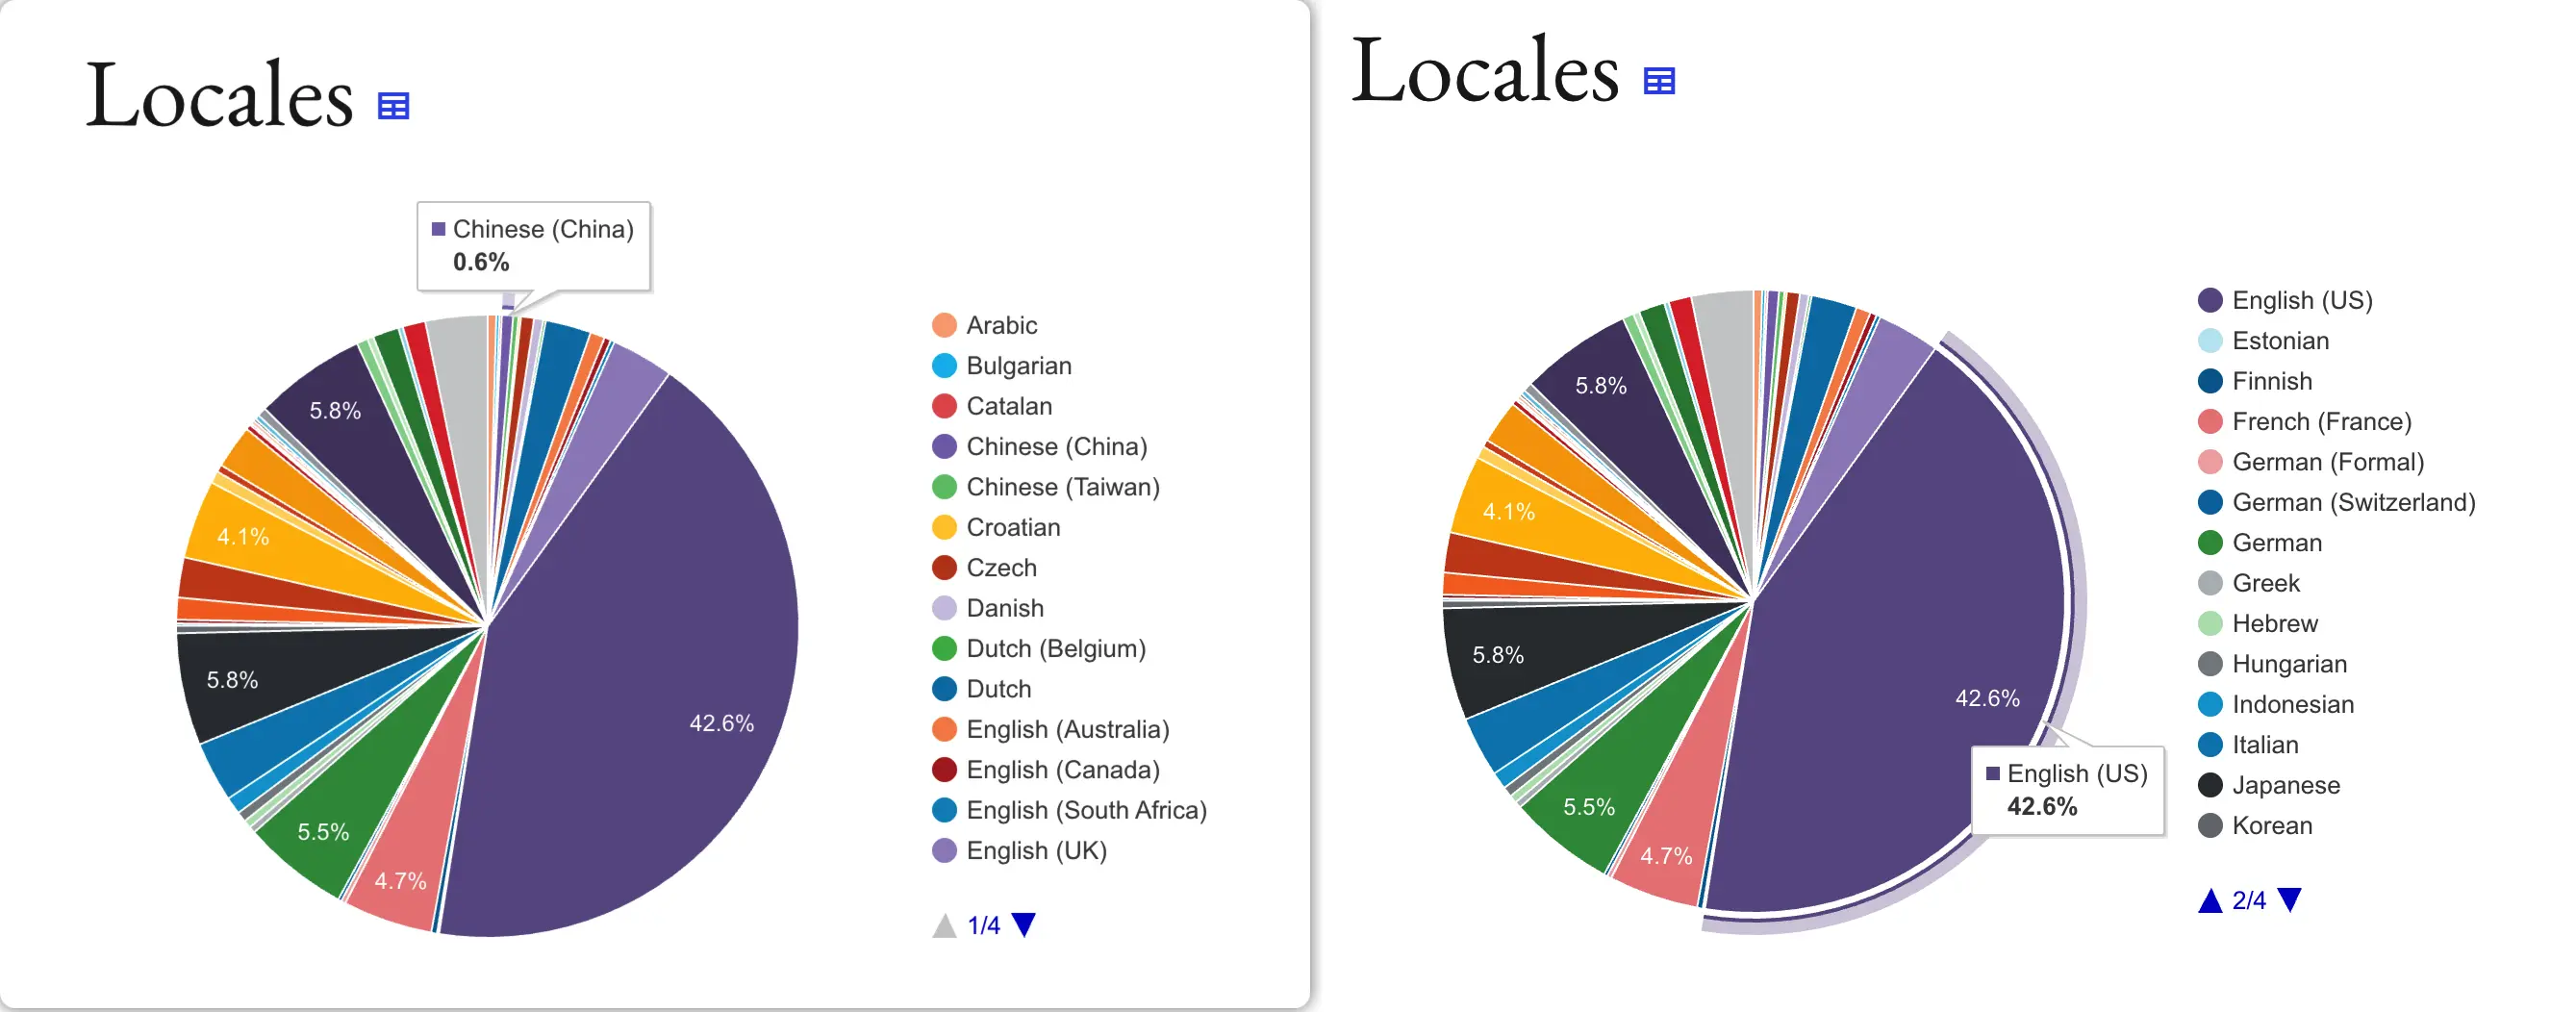
Task: Select Catalan in the left legend
Action: point(992,406)
